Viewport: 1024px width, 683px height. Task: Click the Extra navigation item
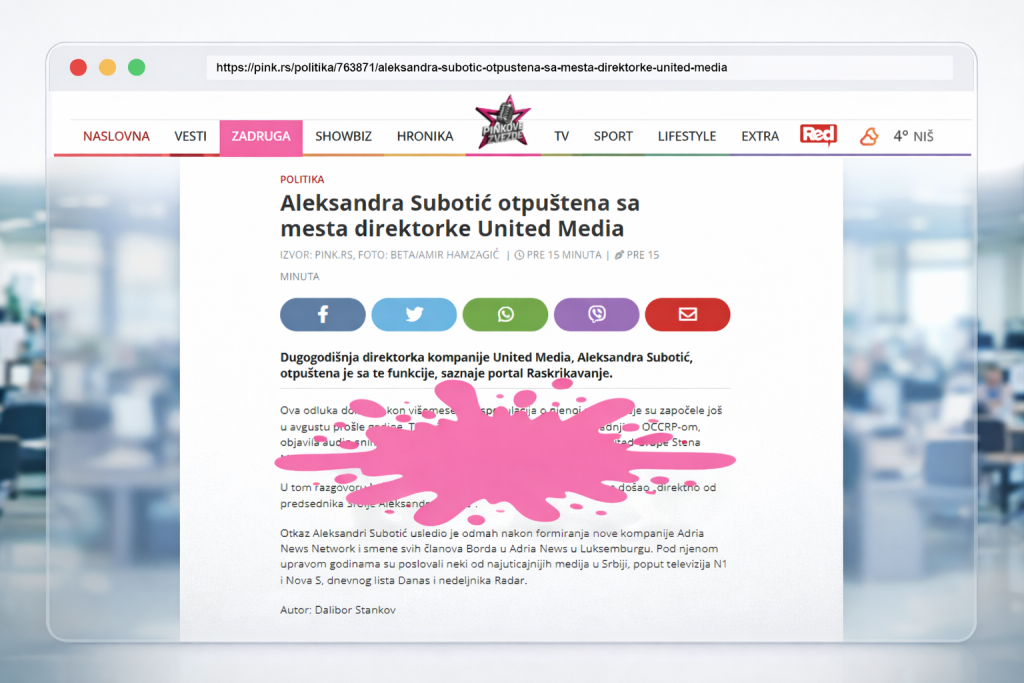pyautogui.click(x=760, y=136)
